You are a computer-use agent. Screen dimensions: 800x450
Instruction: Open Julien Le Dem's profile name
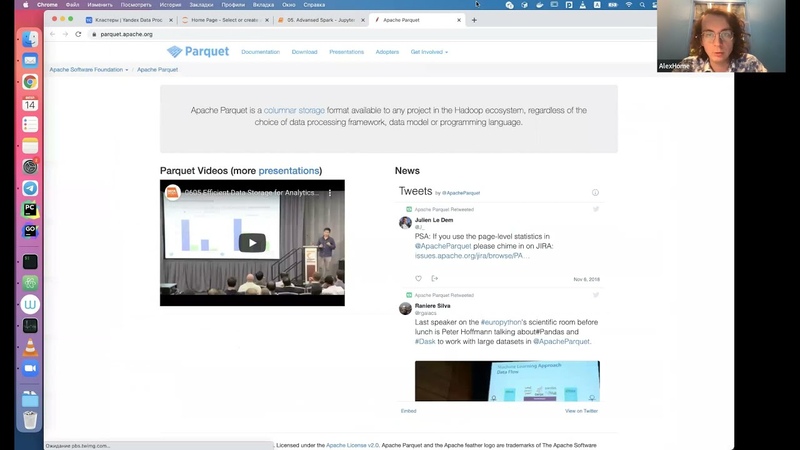(x=434, y=220)
